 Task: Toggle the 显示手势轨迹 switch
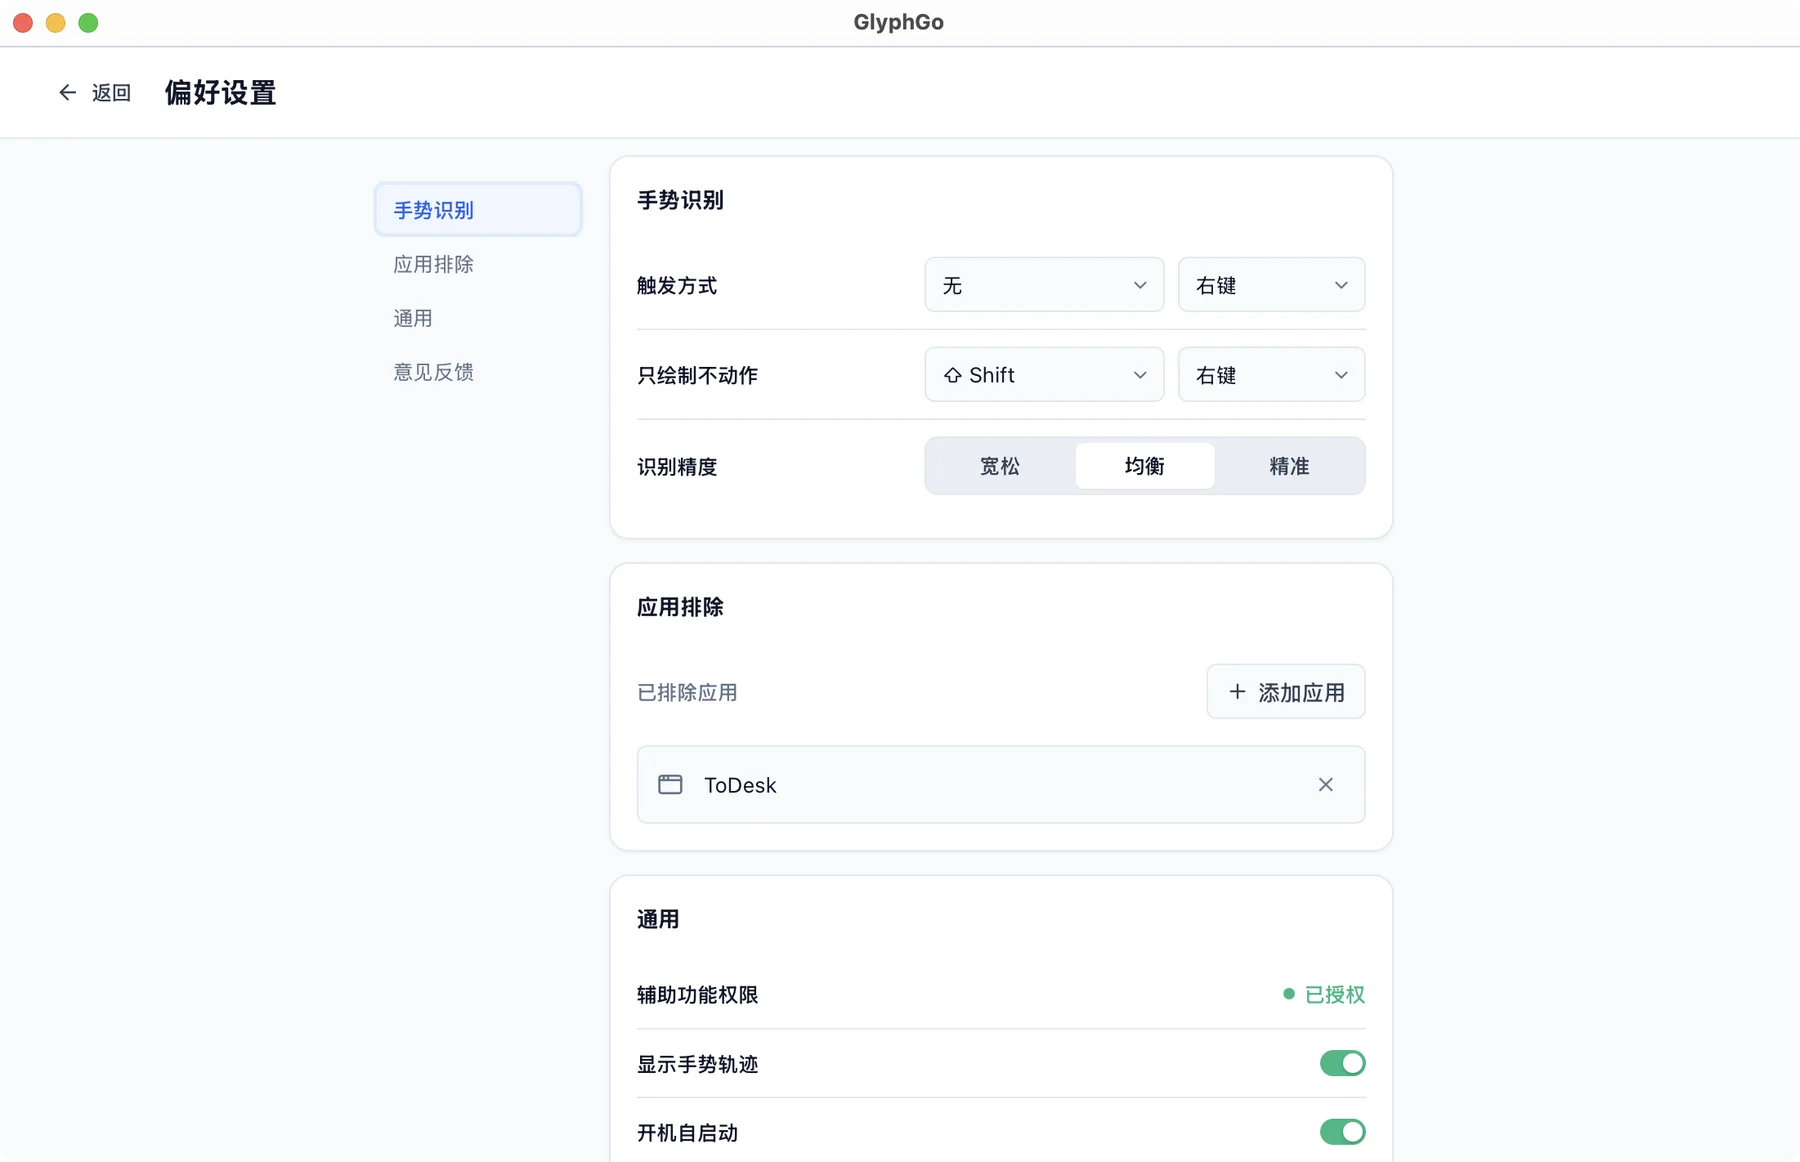point(1342,1063)
